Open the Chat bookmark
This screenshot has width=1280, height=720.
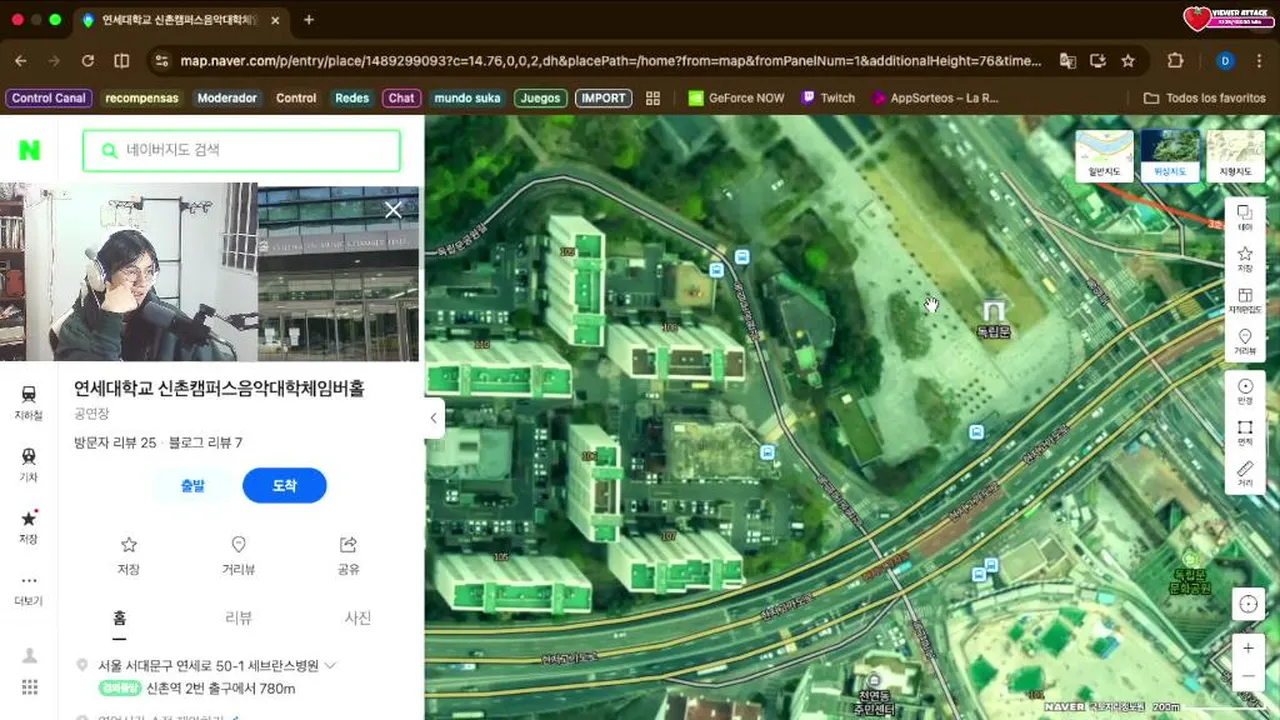coord(401,98)
